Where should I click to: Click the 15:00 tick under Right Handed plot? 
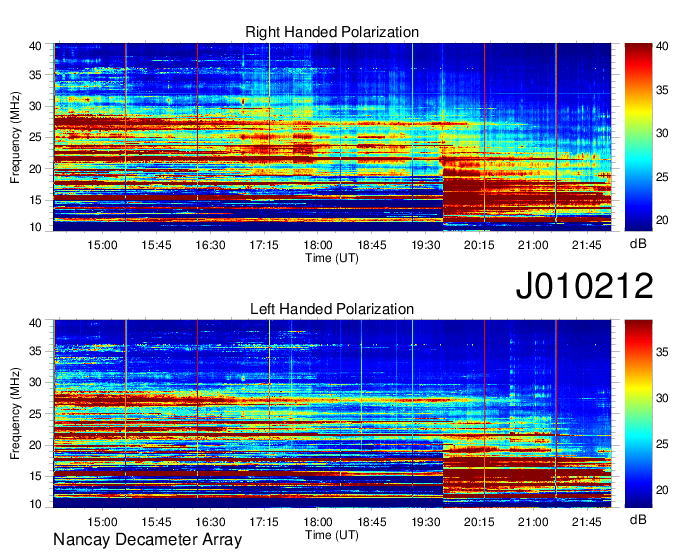(x=102, y=245)
